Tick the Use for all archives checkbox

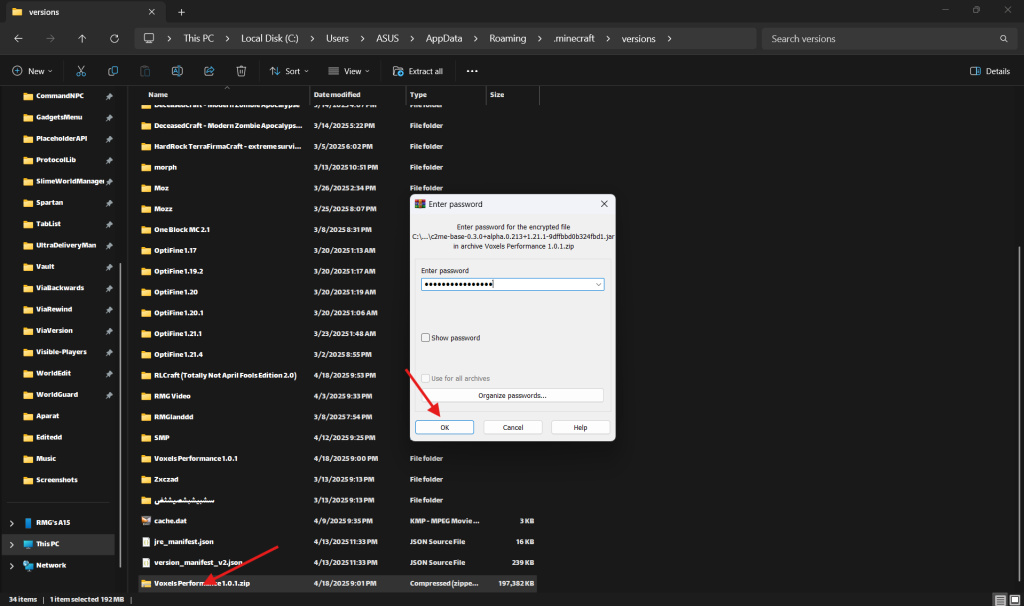426,378
